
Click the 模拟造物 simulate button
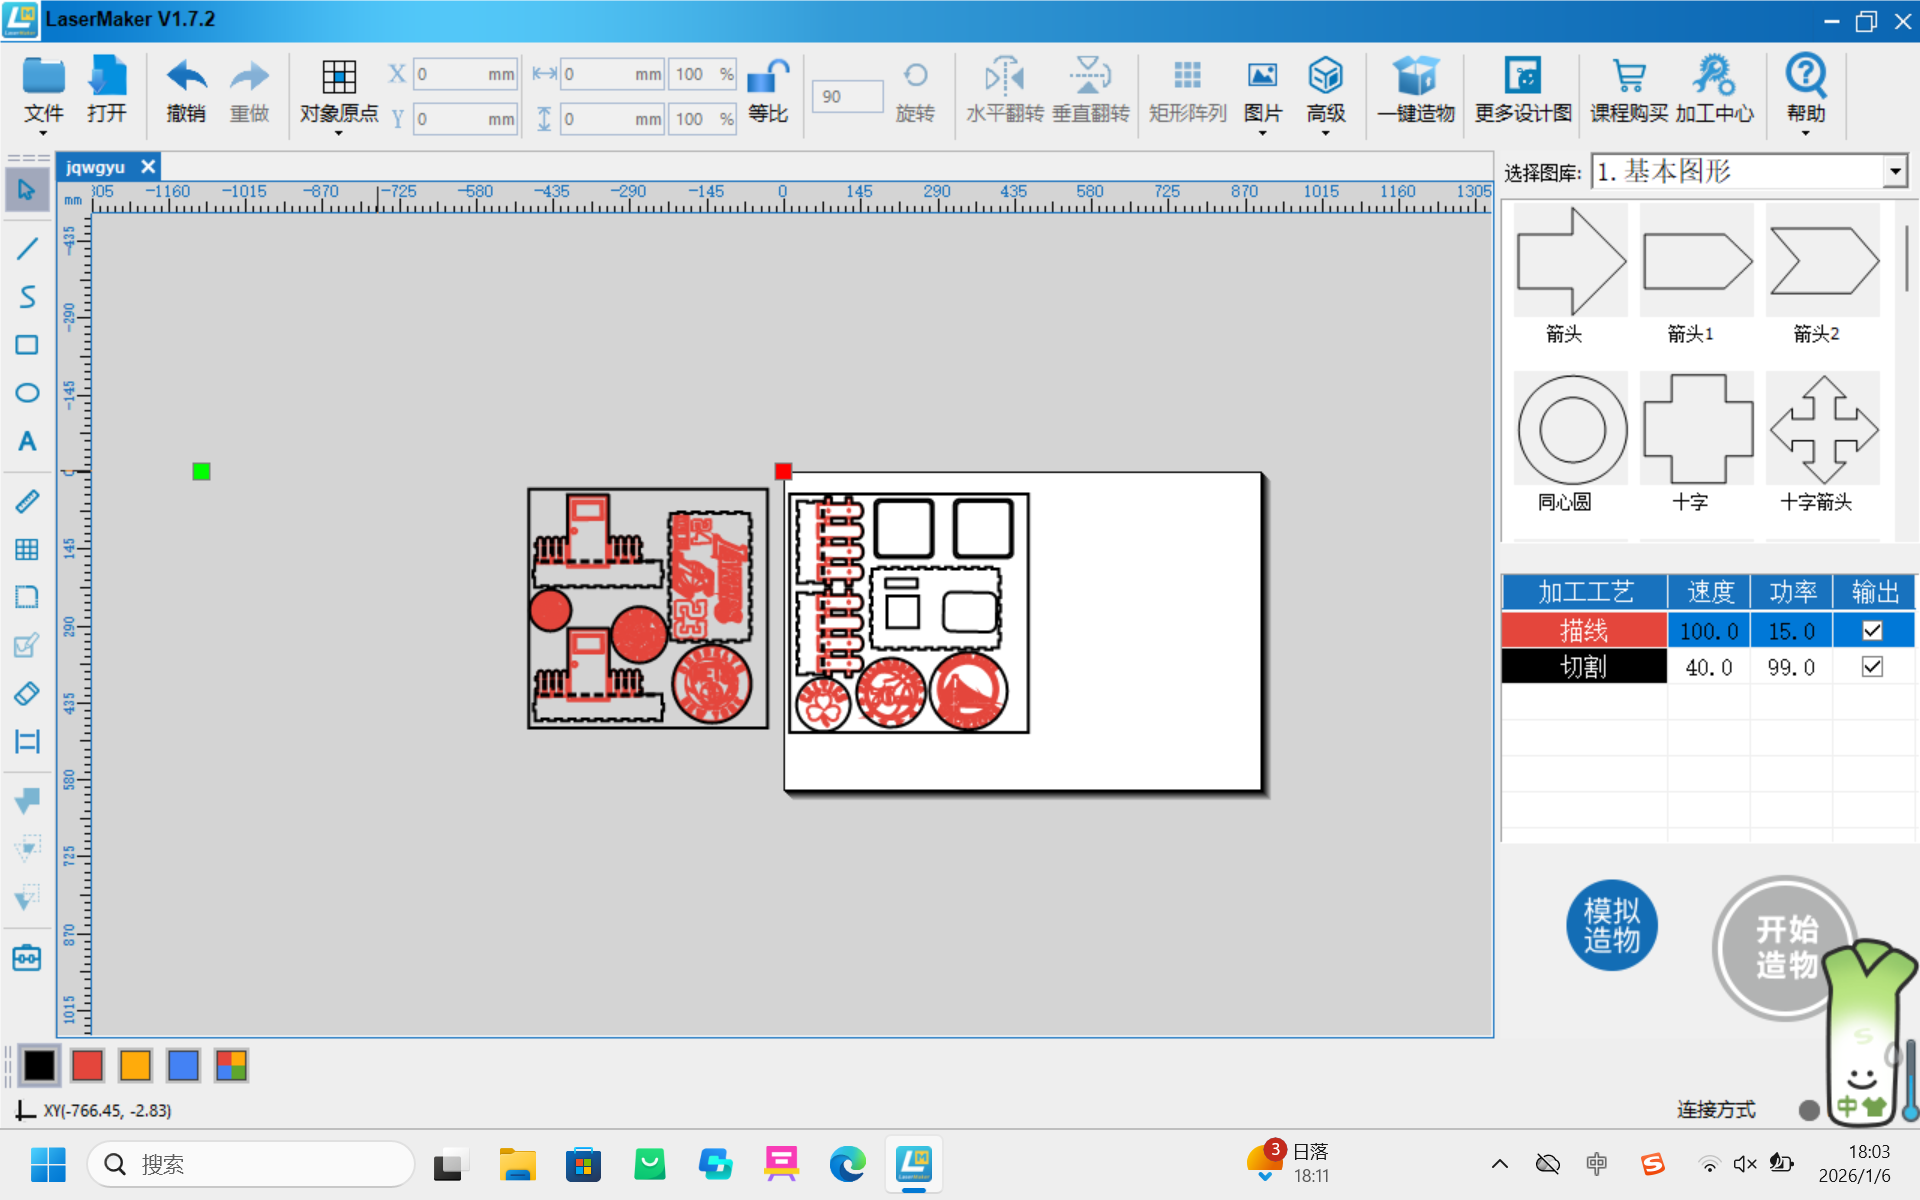coord(1611,925)
